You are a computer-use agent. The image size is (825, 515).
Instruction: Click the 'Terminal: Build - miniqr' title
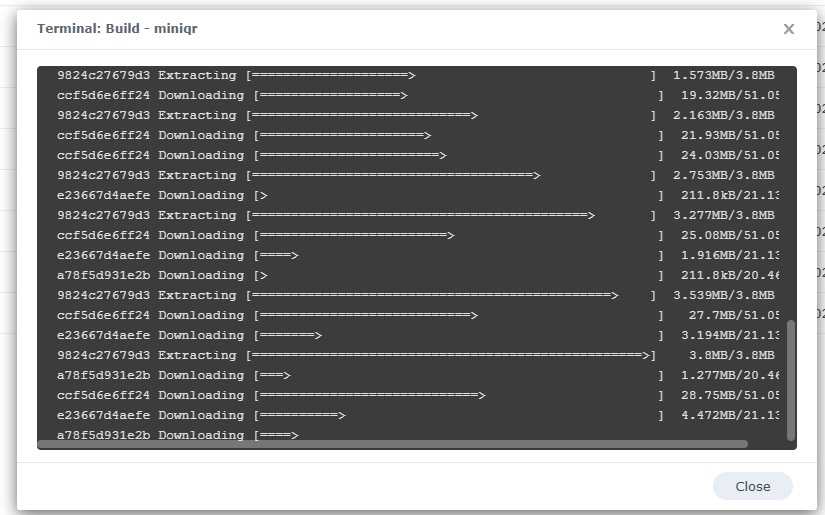117,28
